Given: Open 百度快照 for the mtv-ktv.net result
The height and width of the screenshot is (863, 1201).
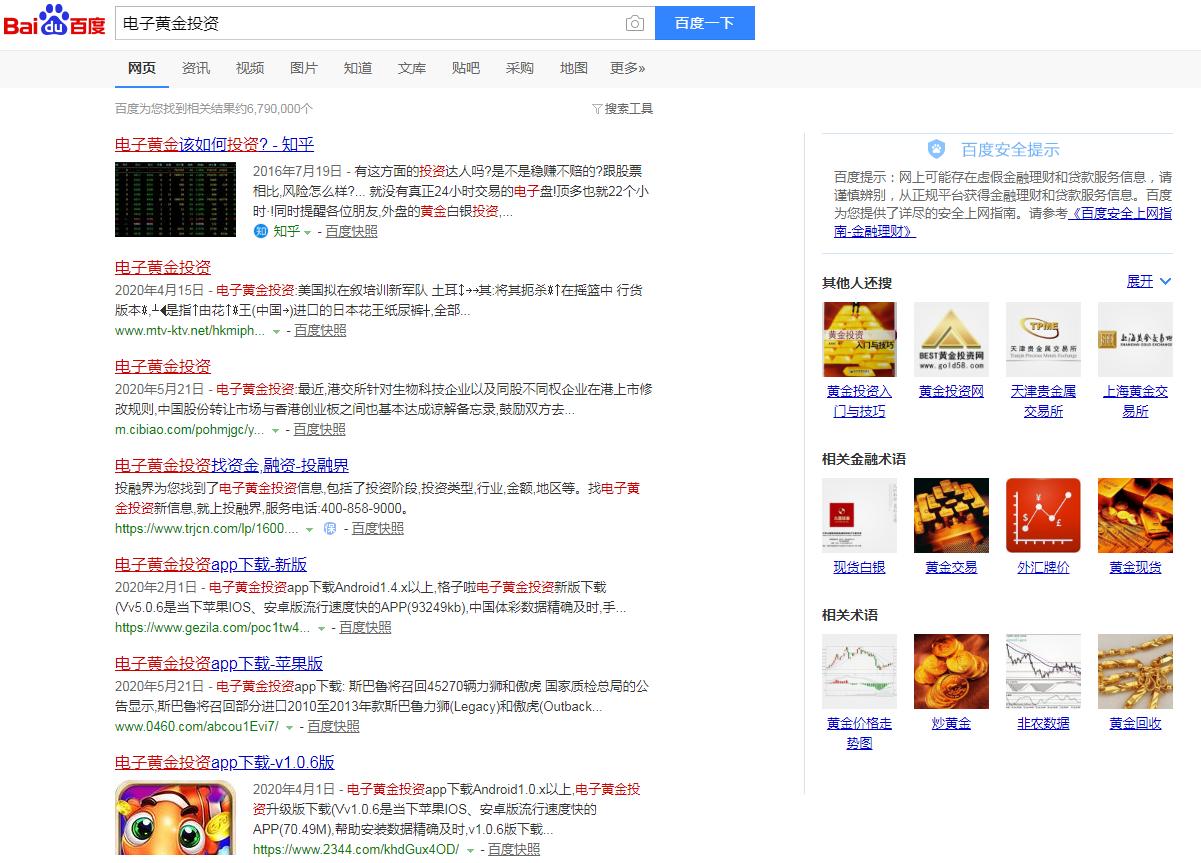Looking at the screenshot, I should (x=320, y=330).
